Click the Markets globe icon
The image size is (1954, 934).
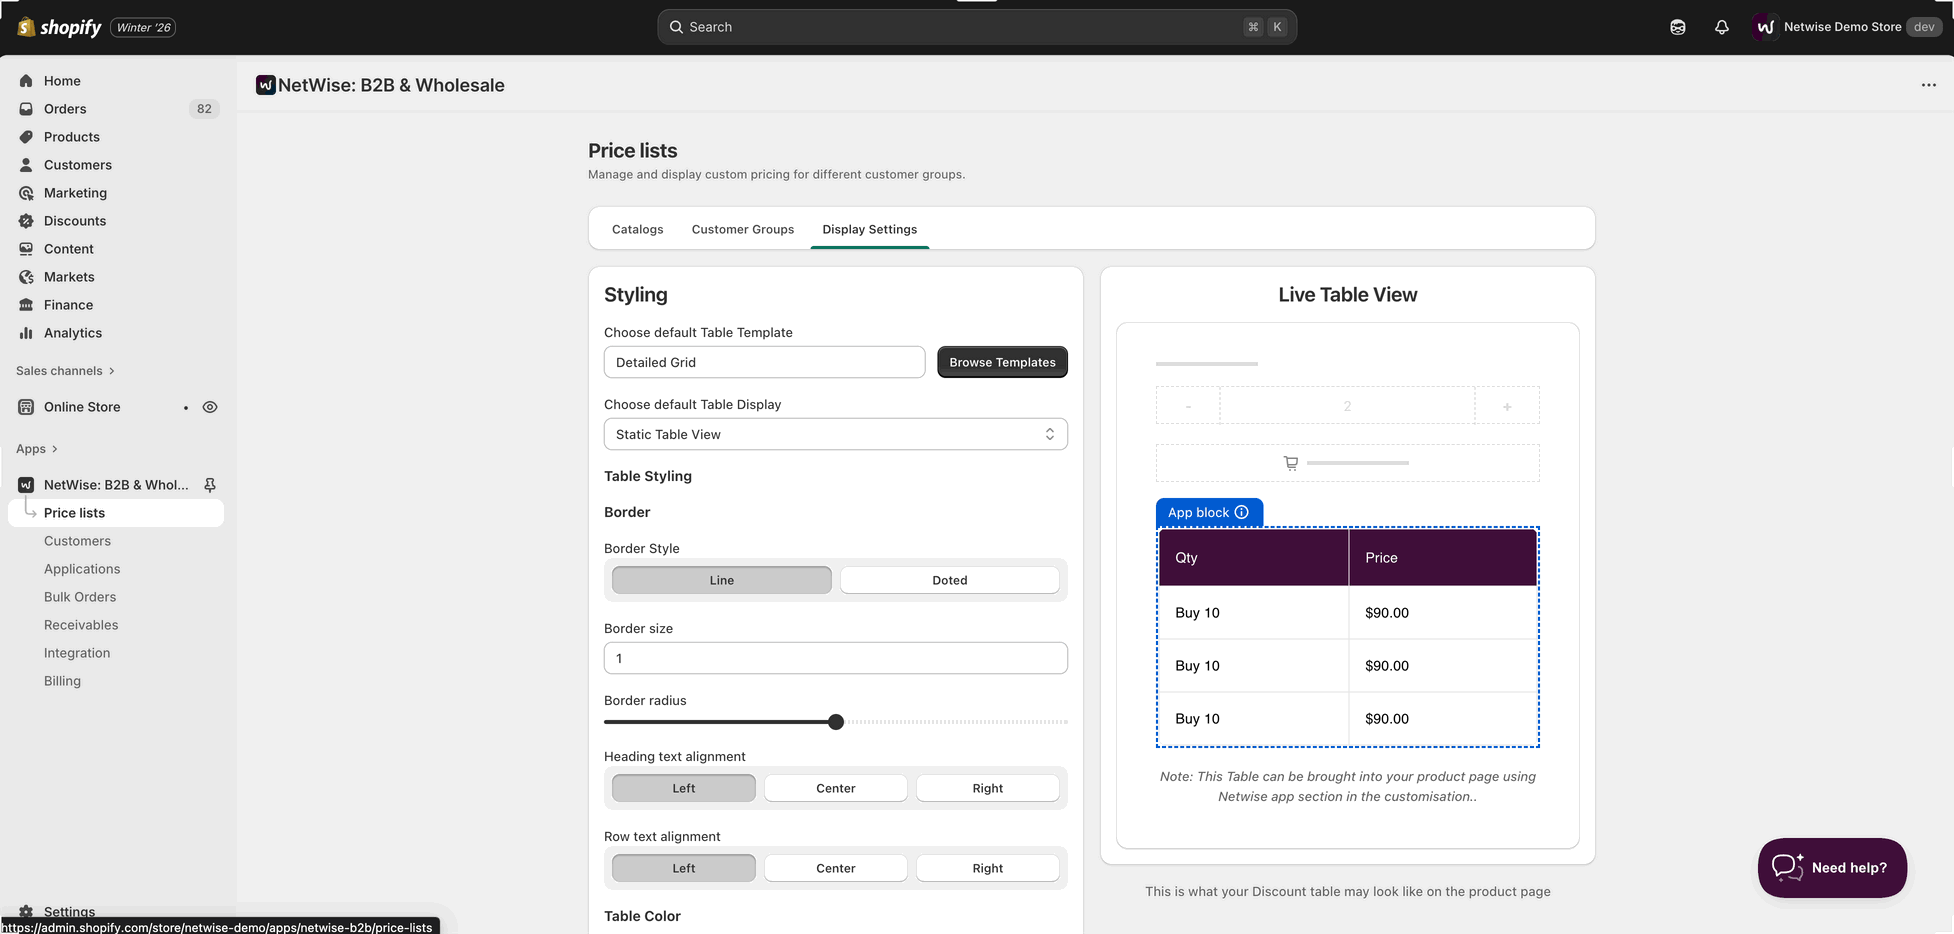[26, 277]
